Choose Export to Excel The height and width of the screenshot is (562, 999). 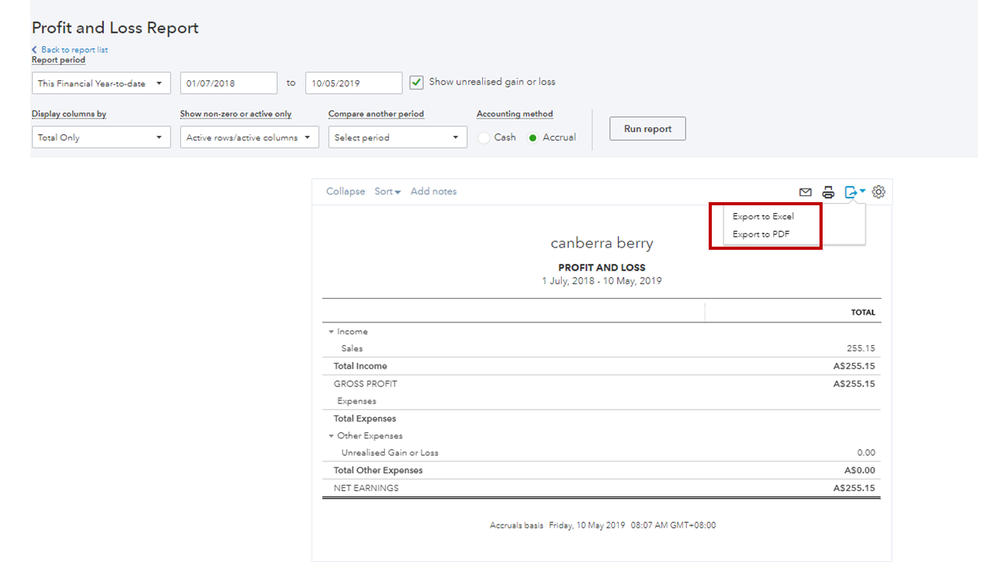point(763,217)
